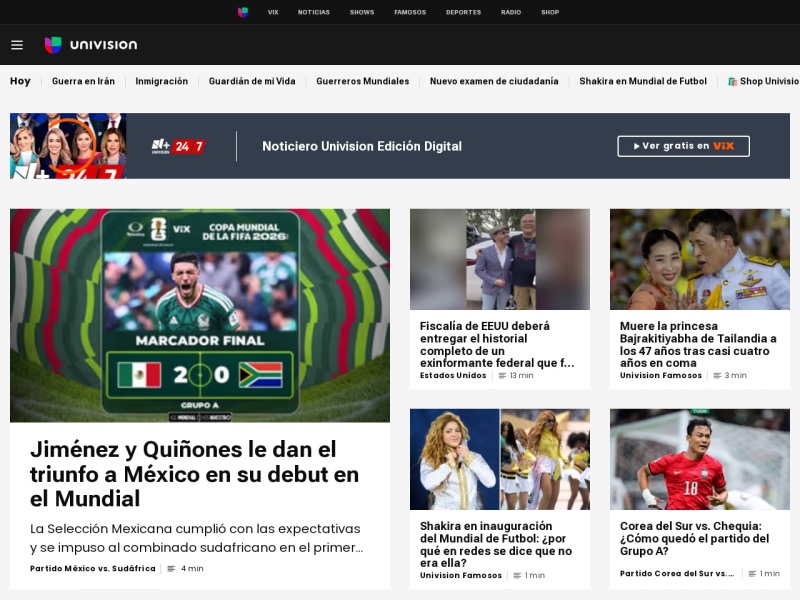The height and width of the screenshot is (600, 800).
Task: Select Inmigración topic
Action: (x=162, y=81)
